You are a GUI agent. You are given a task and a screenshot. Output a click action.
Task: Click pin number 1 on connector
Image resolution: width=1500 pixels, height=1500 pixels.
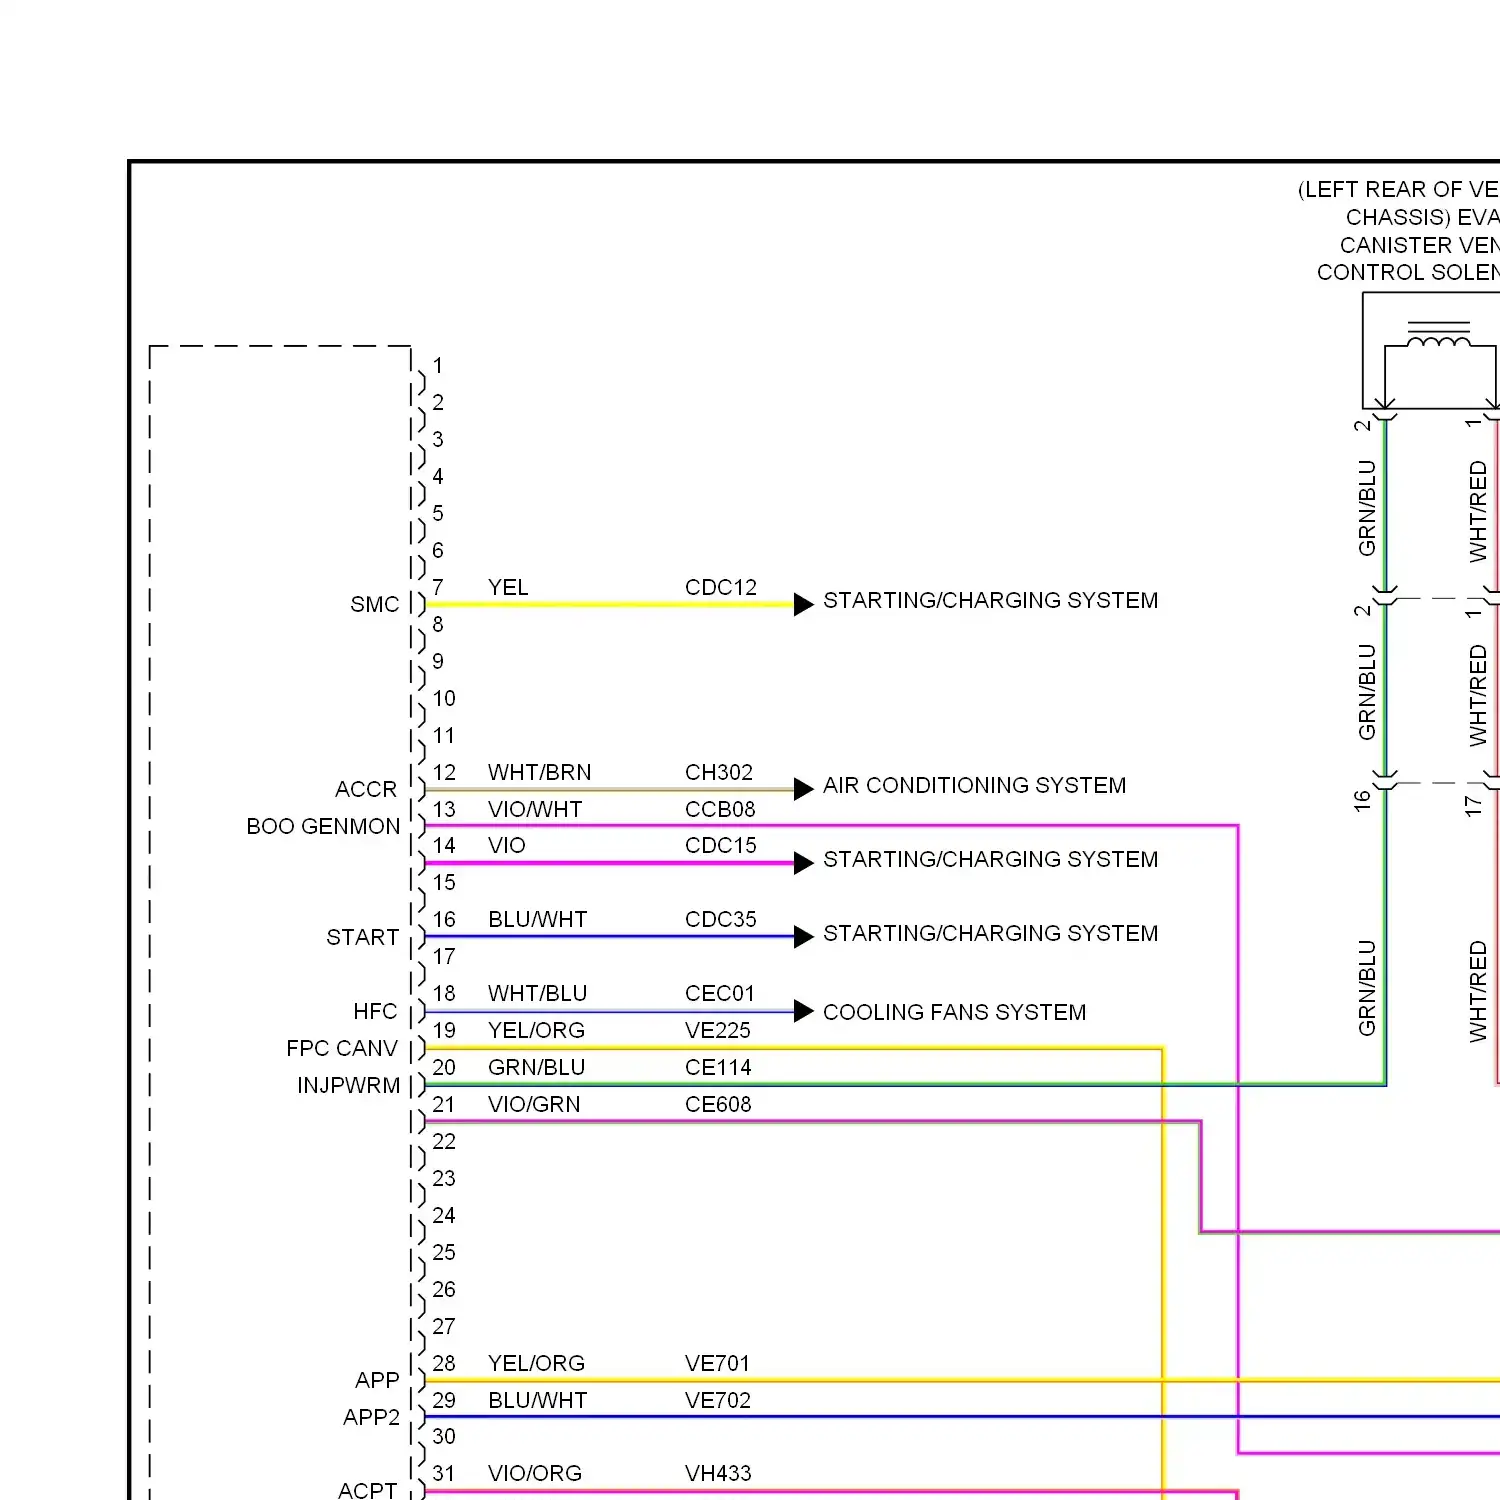[437, 365]
